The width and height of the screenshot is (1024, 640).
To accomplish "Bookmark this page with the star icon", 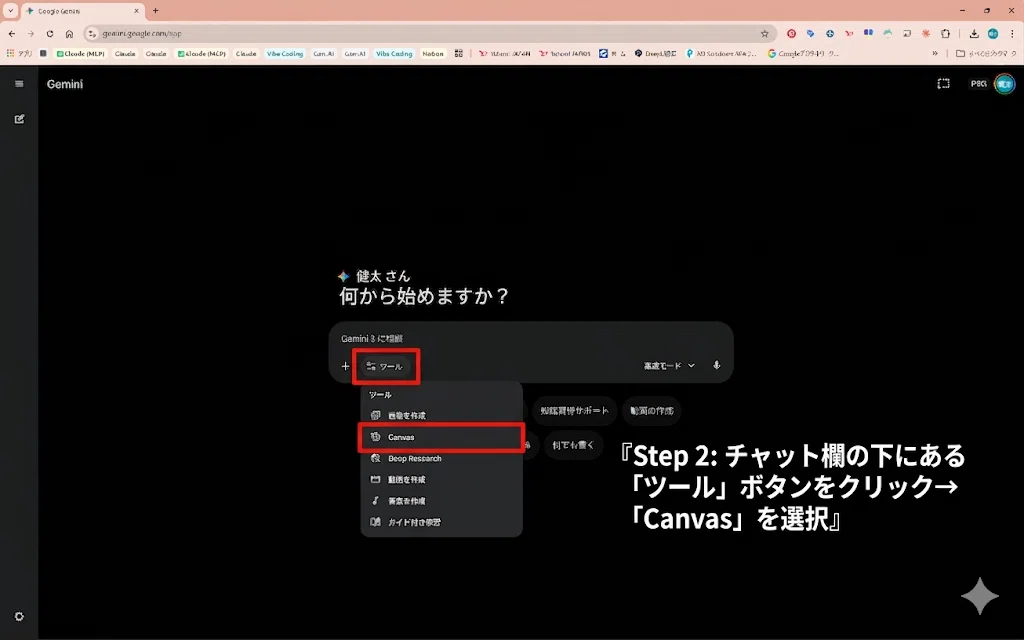I will (764, 33).
